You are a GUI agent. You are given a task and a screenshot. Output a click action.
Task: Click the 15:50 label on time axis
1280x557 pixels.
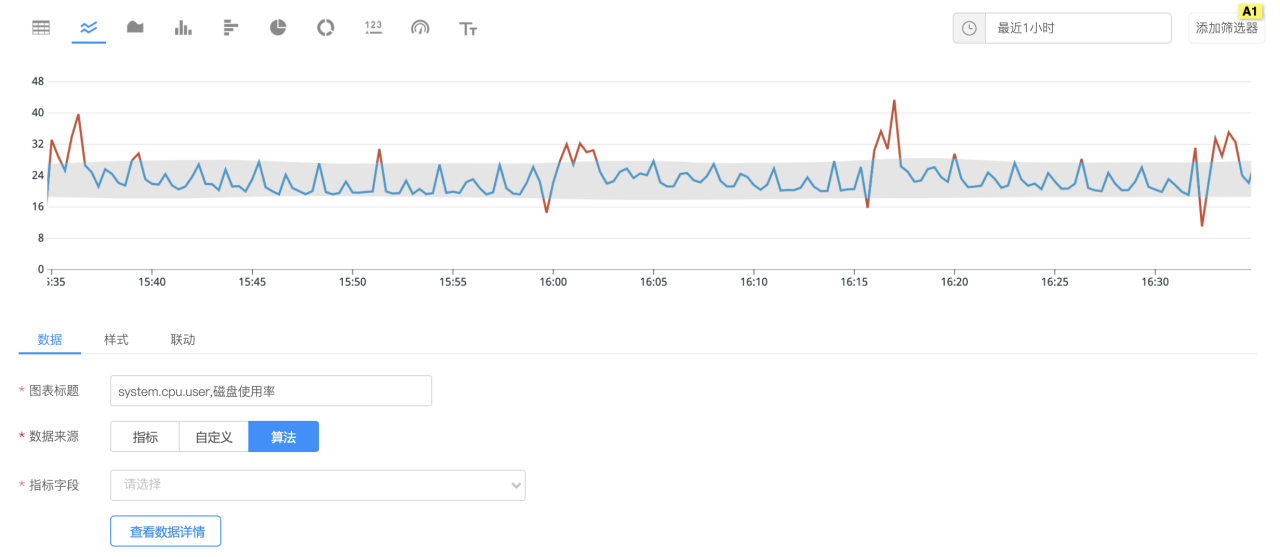(352, 282)
